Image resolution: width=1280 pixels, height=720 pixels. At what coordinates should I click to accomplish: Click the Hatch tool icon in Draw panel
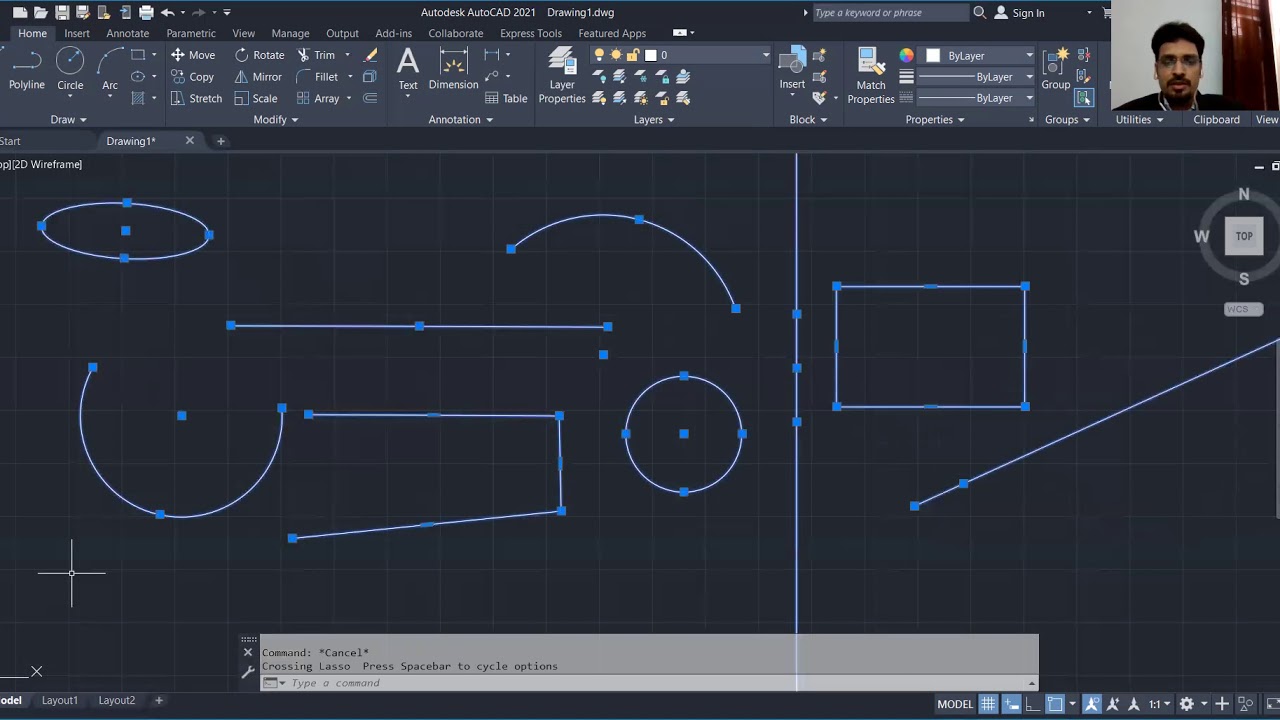(x=138, y=98)
